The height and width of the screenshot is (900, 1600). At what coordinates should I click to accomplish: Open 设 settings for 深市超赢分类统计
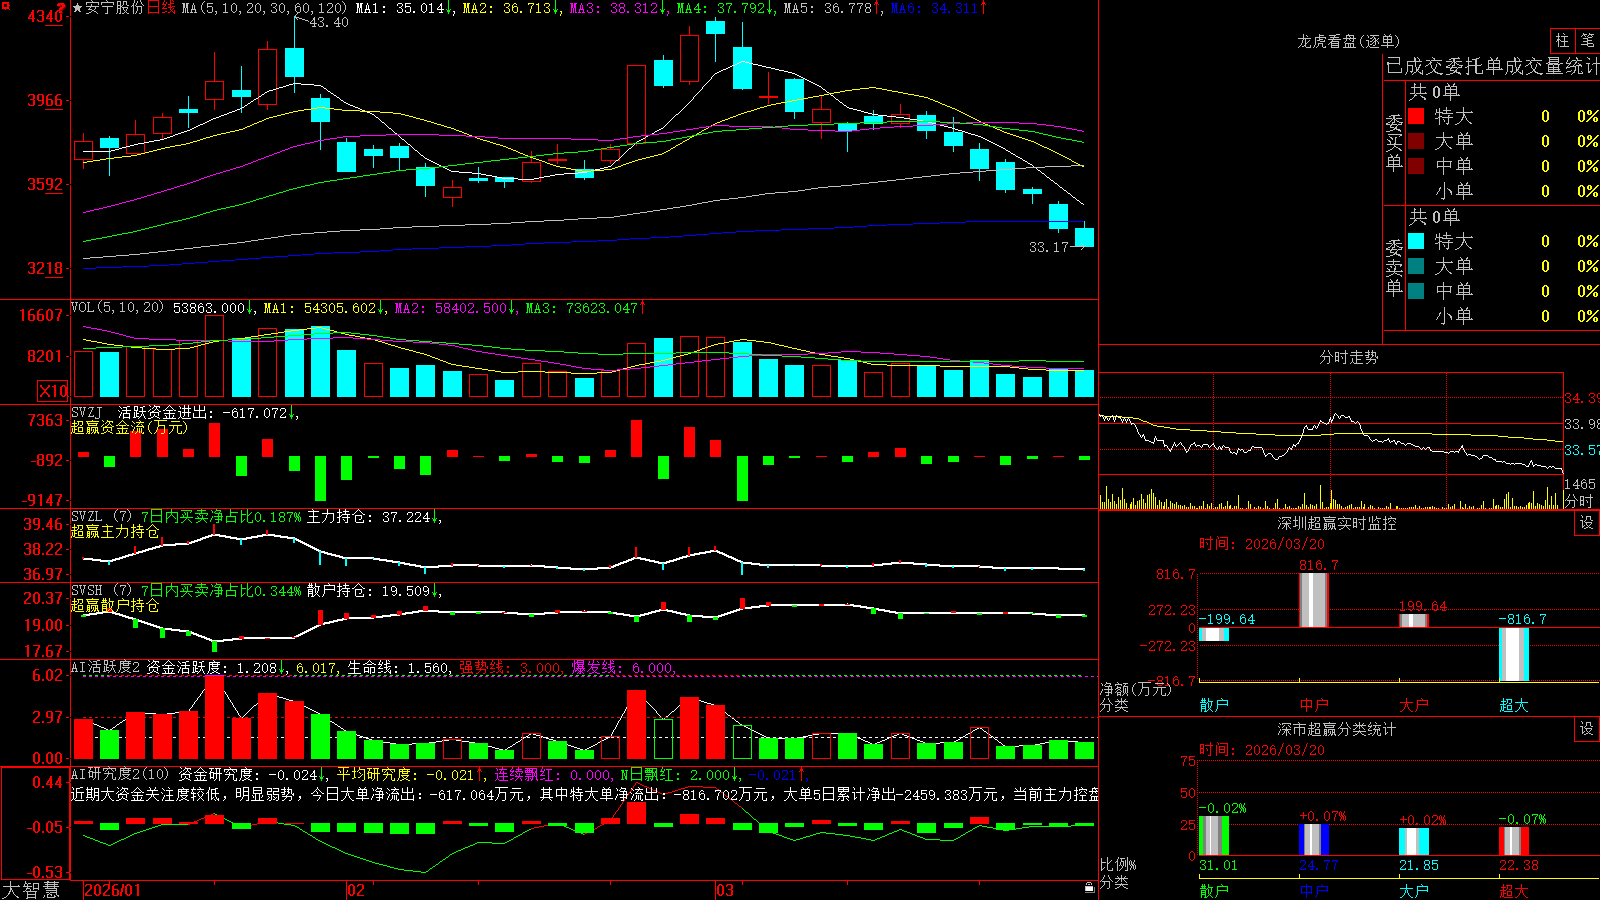(x=1587, y=729)
